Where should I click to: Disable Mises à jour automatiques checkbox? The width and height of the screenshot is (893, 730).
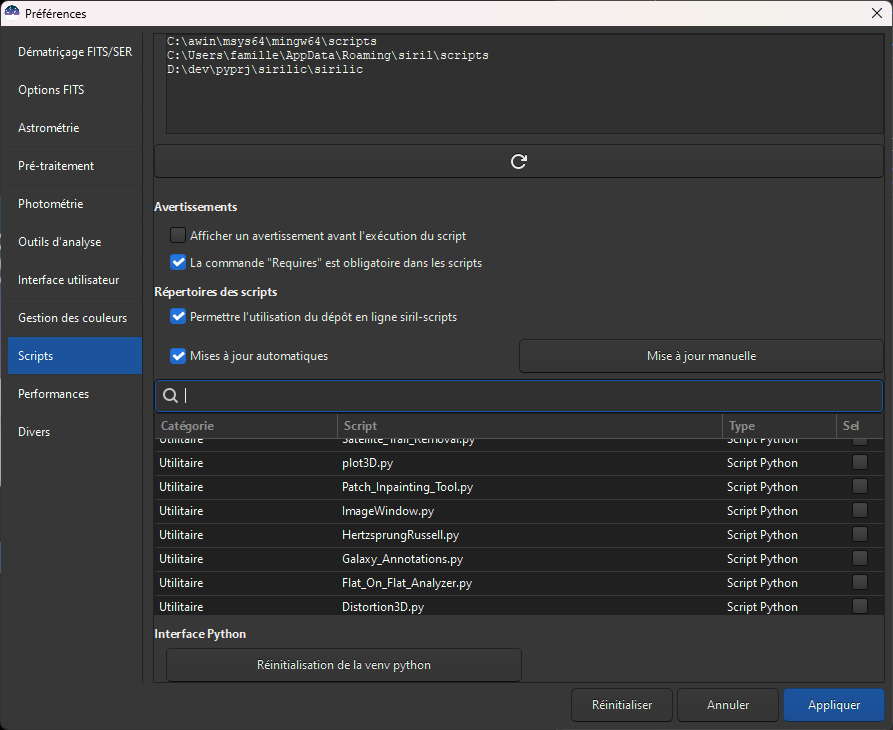point(178,356)
